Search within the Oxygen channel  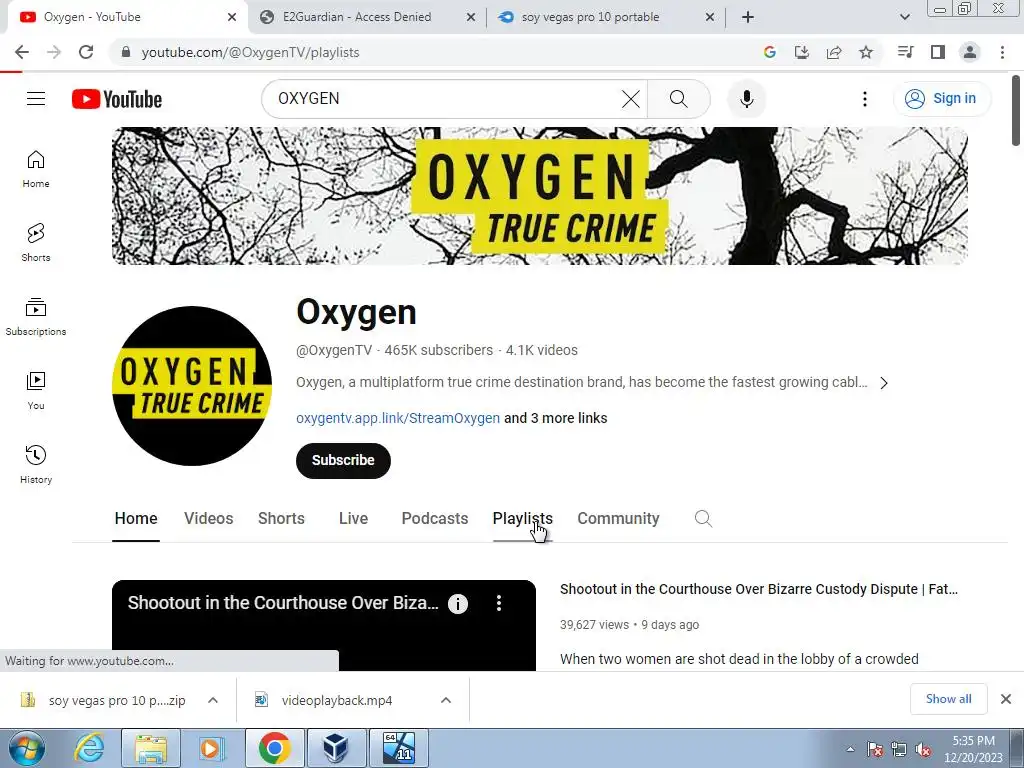pyautogui.click(x=703, y=519)
